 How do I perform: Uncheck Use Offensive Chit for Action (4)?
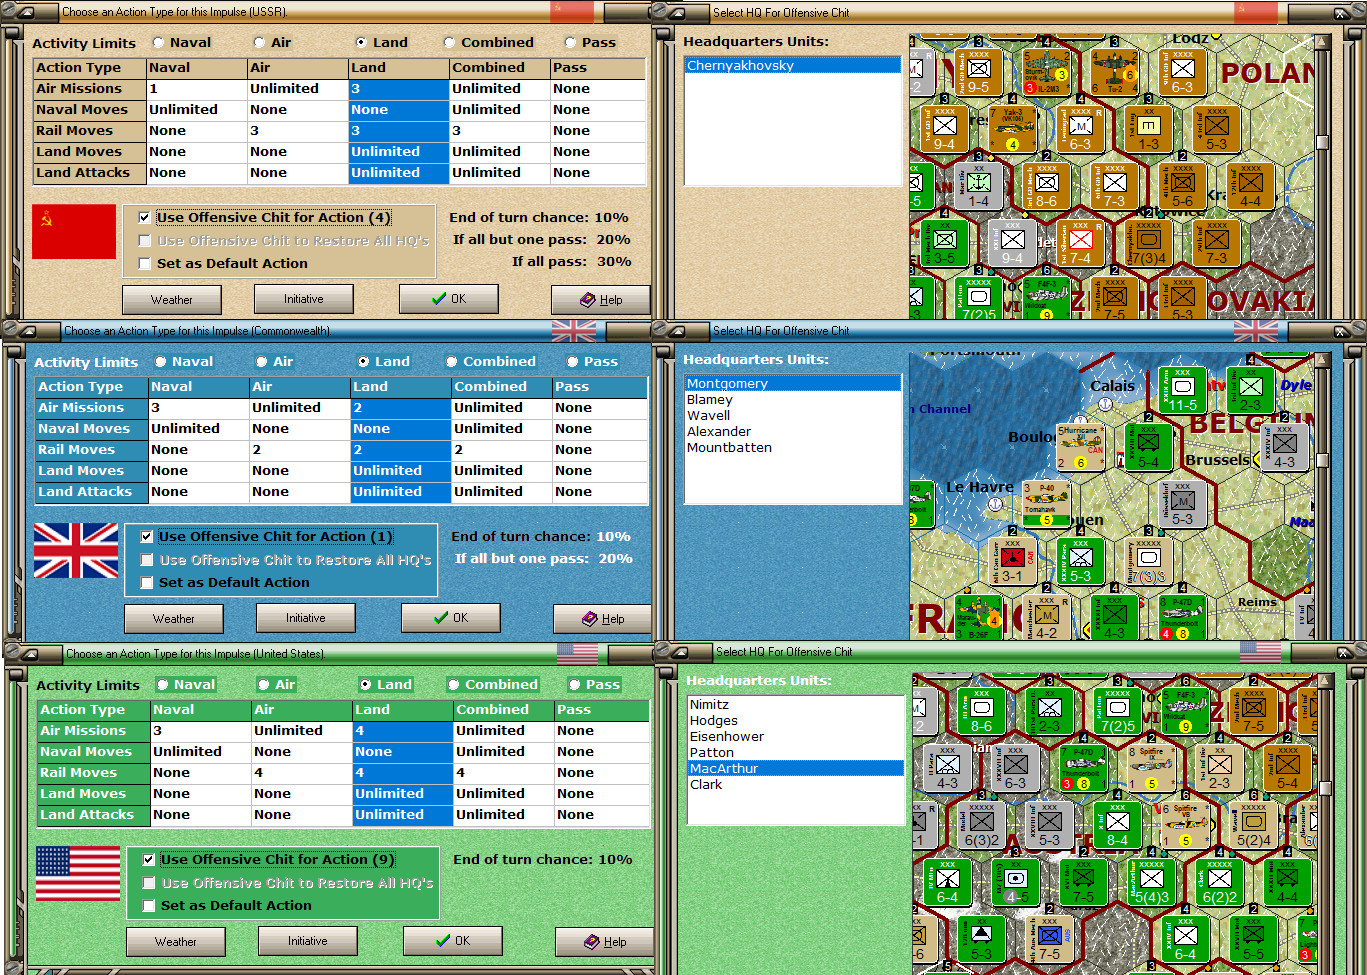coord(145,218)
